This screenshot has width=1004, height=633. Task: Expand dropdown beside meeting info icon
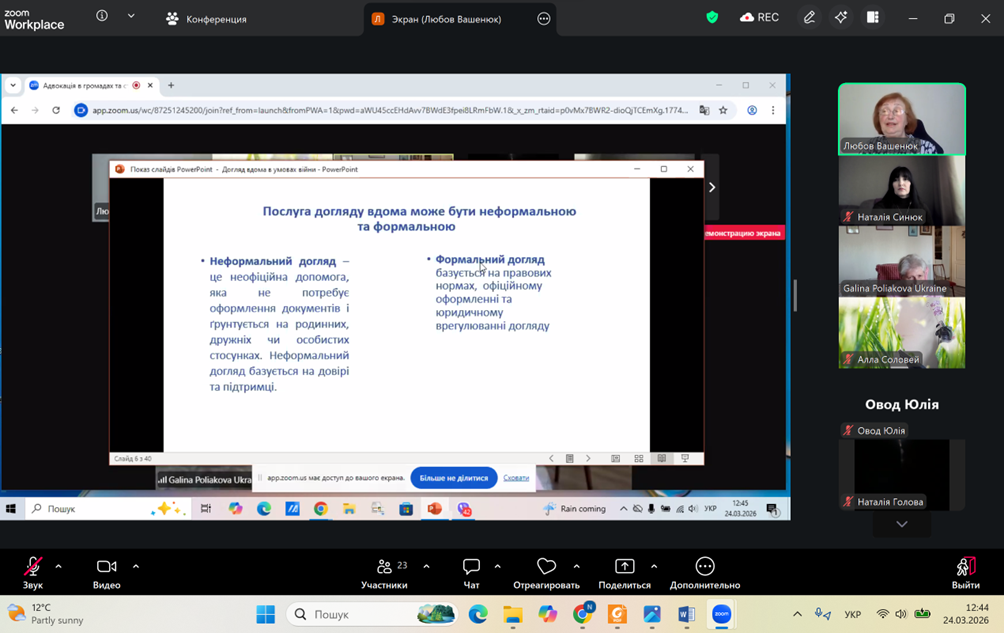(x=131, y=17)
